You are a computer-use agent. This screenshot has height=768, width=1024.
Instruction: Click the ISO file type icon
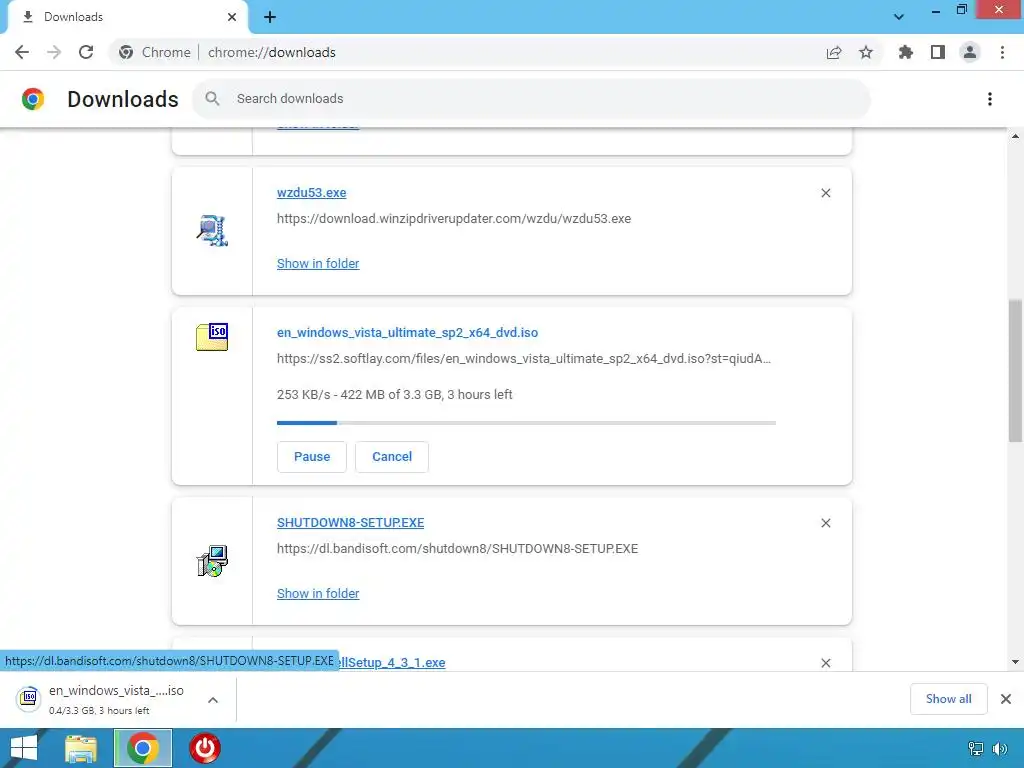point(212,337)
